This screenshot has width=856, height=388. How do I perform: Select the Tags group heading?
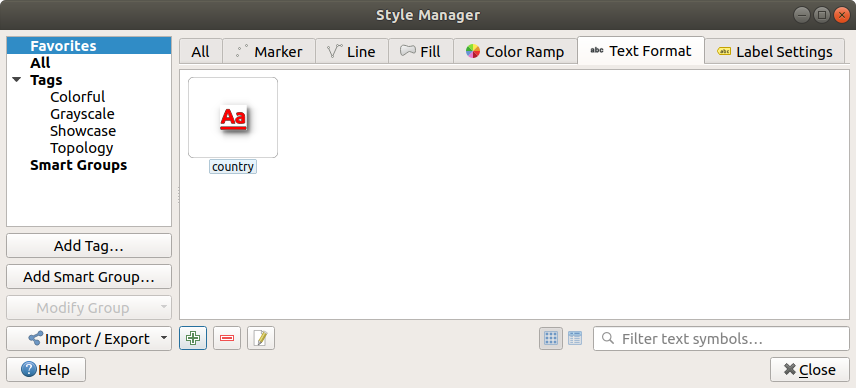coord(46,80)
